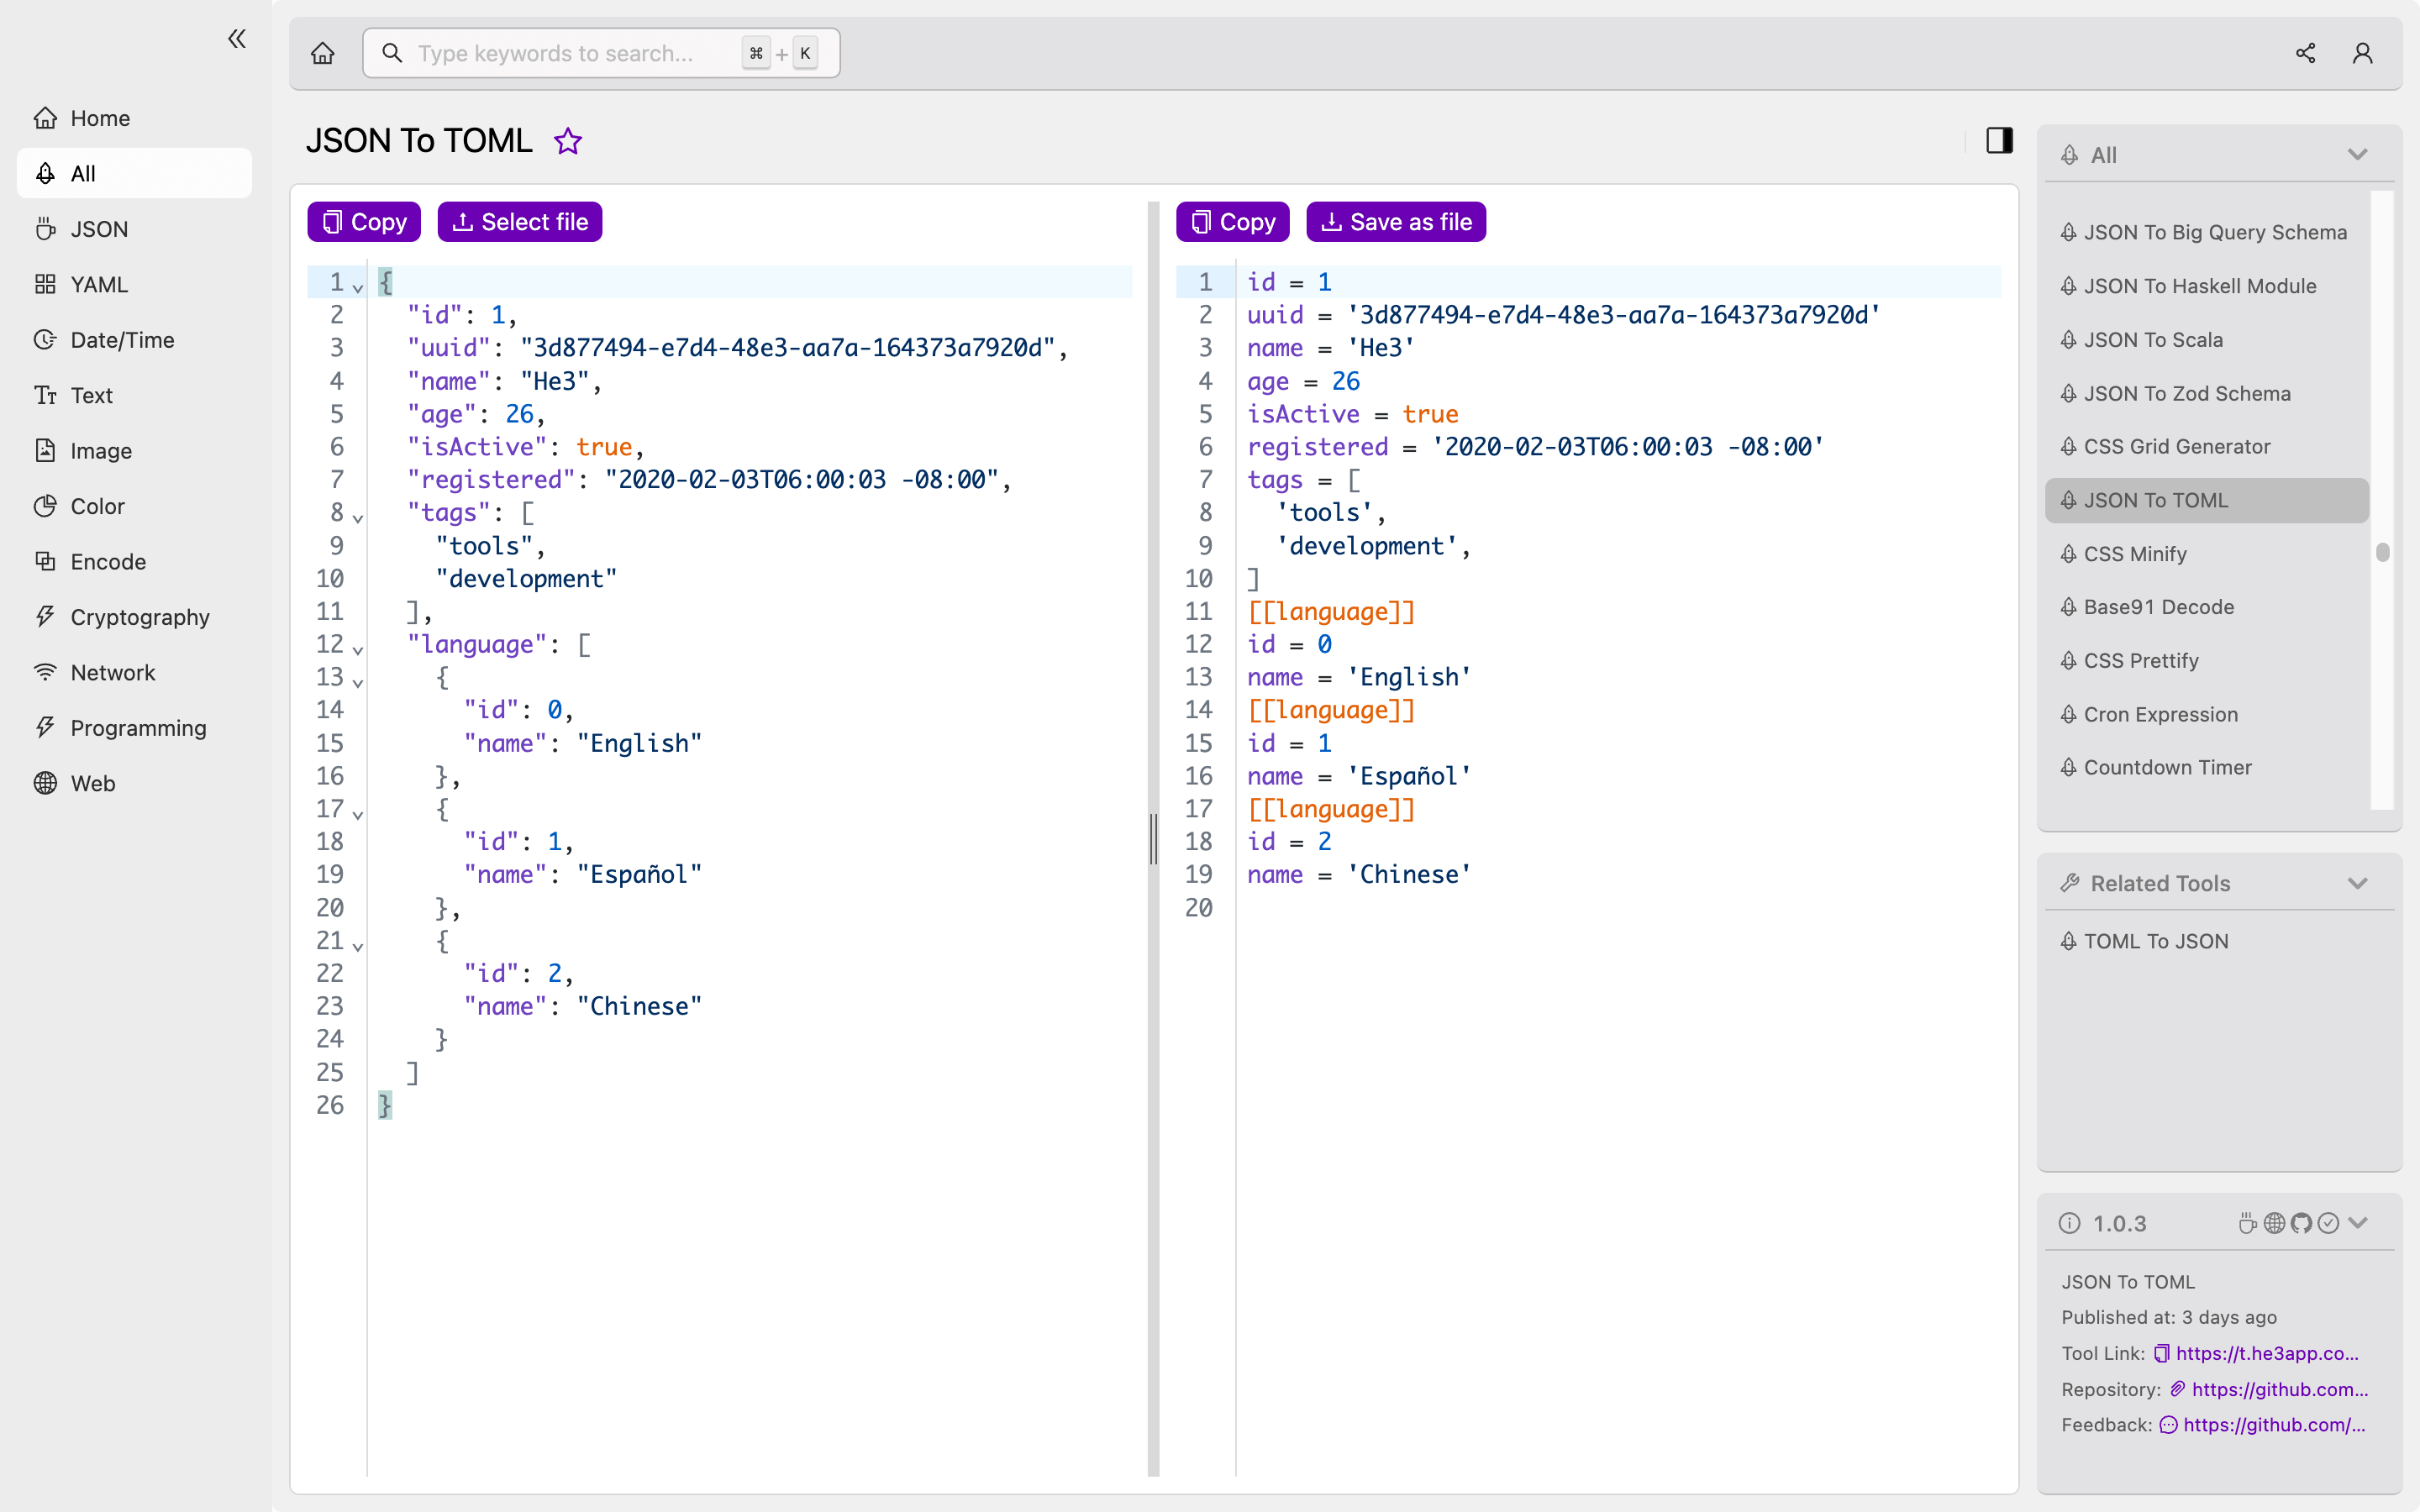Click Save as file button
2420x1512 pixels.
pos(1396,222)
